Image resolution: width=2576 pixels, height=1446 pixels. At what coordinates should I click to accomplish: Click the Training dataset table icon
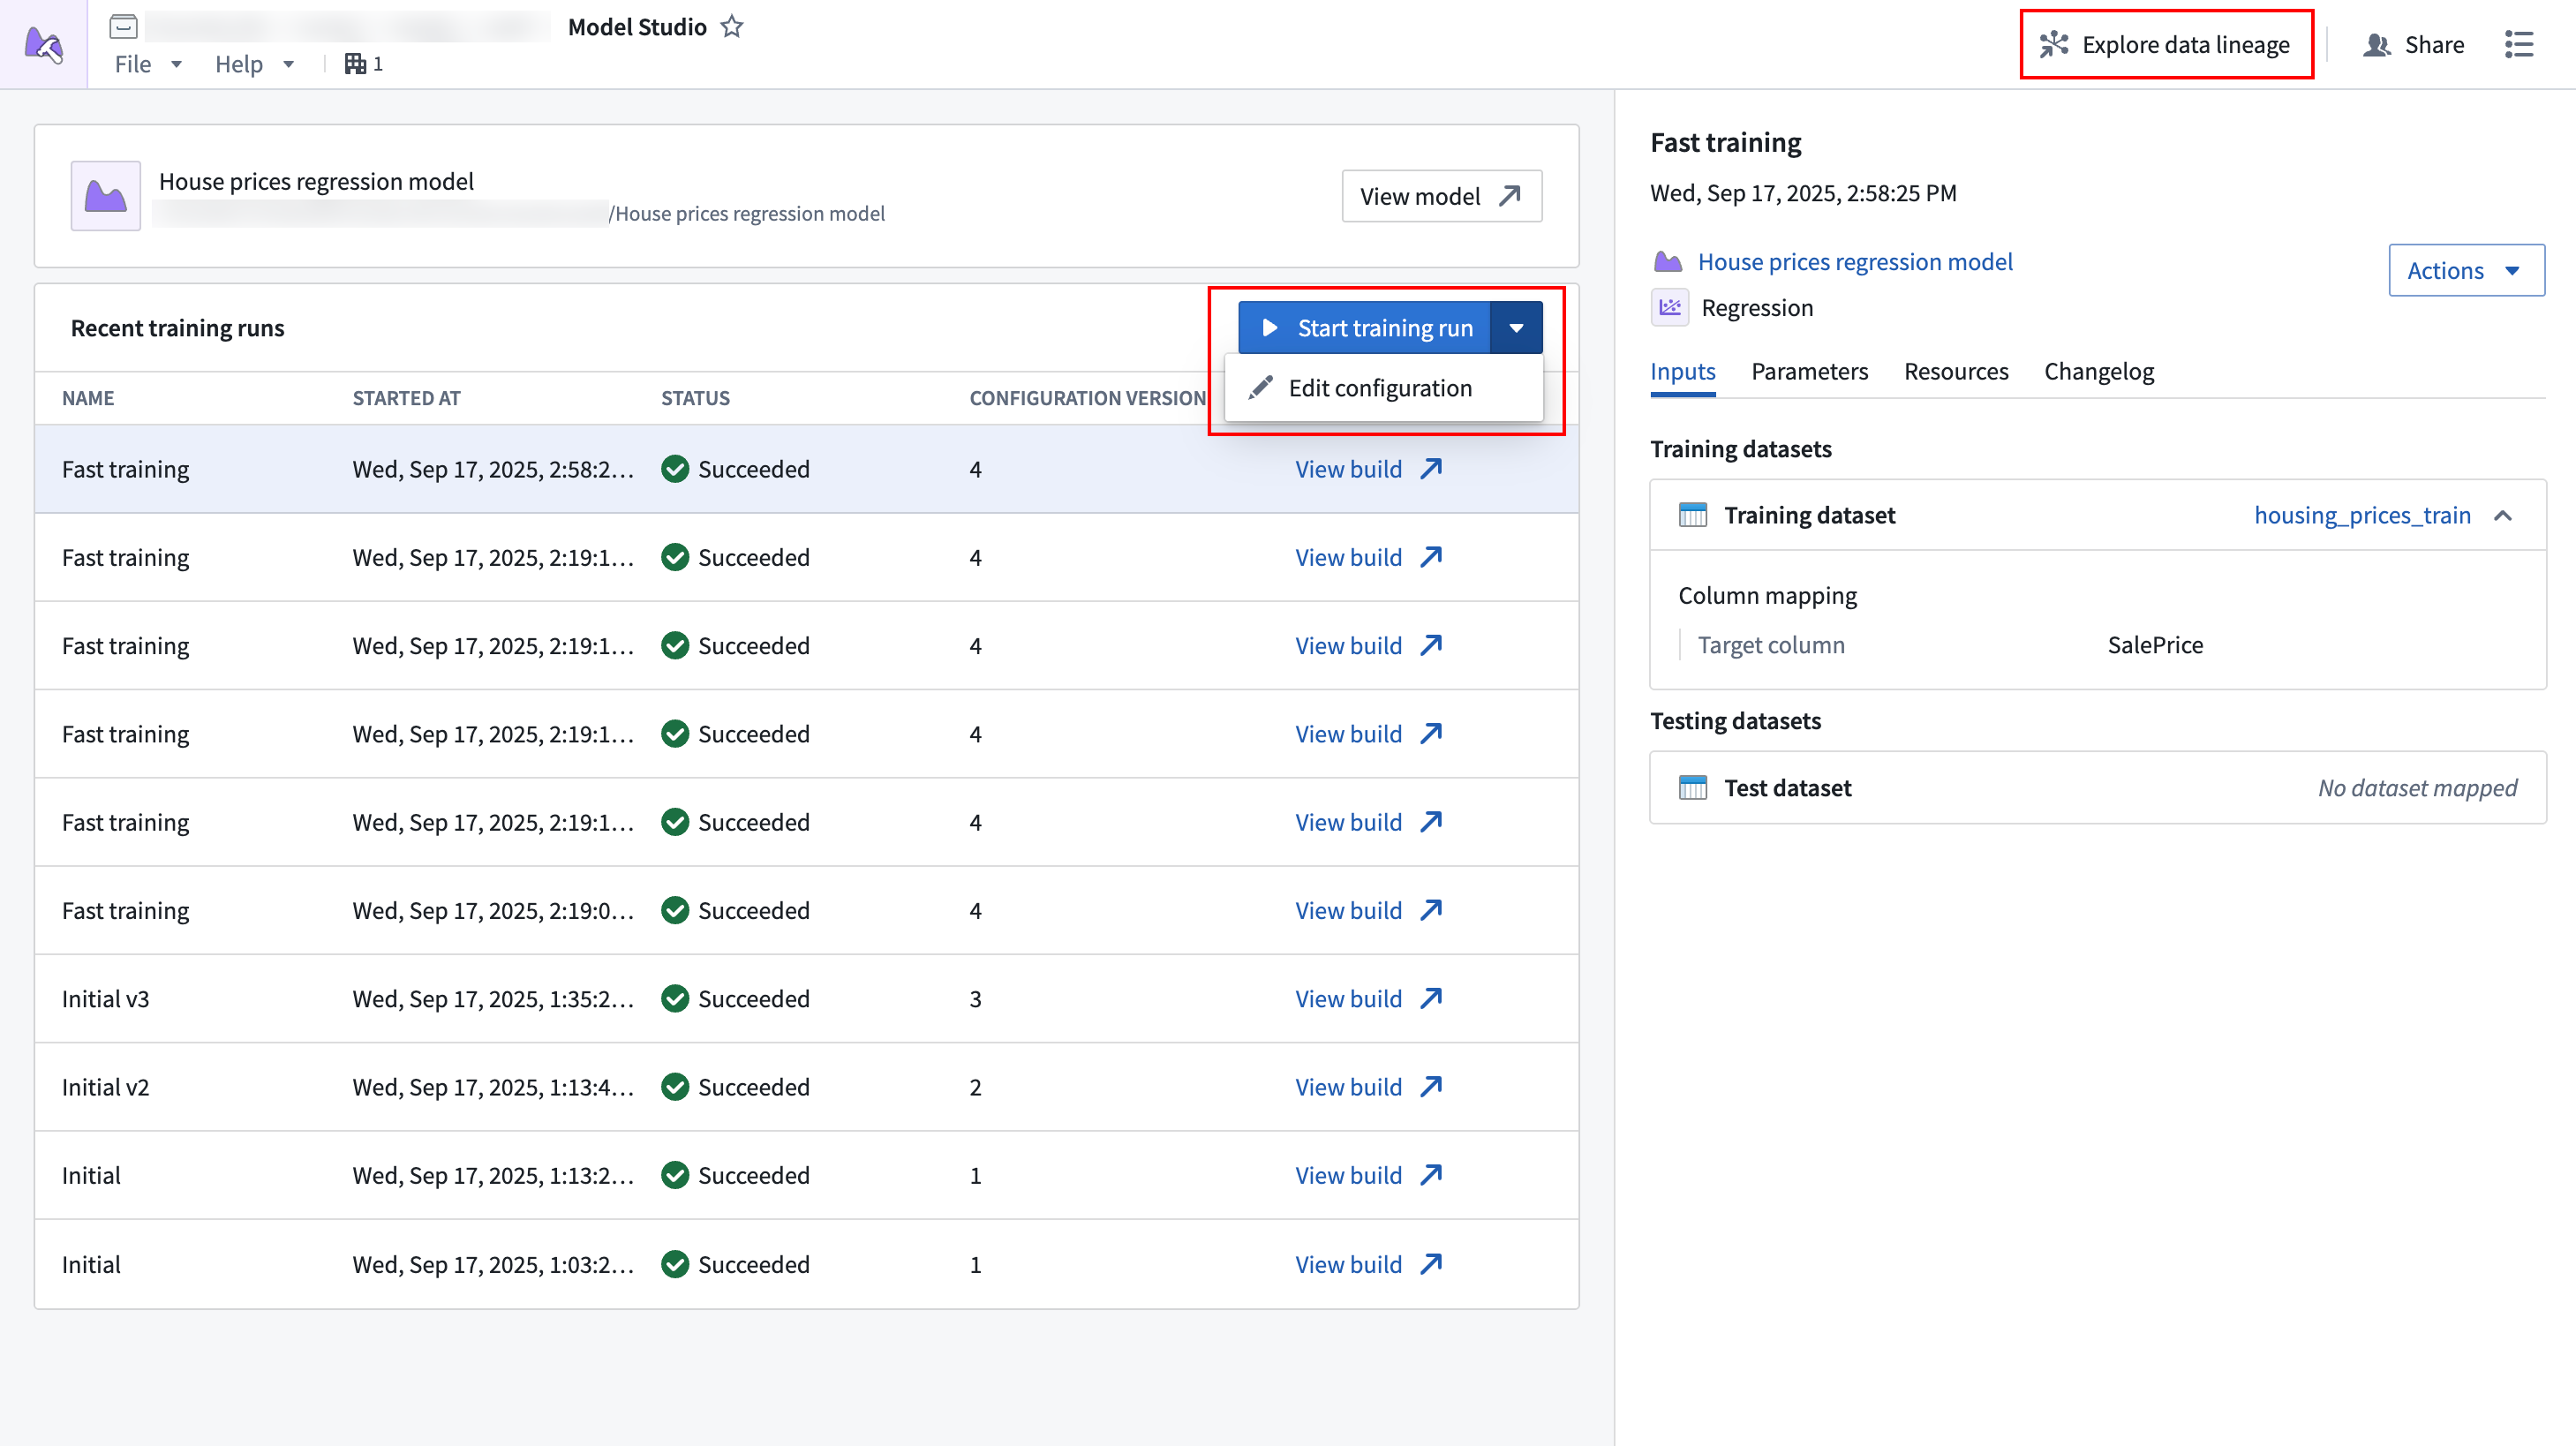[1693, 515]
